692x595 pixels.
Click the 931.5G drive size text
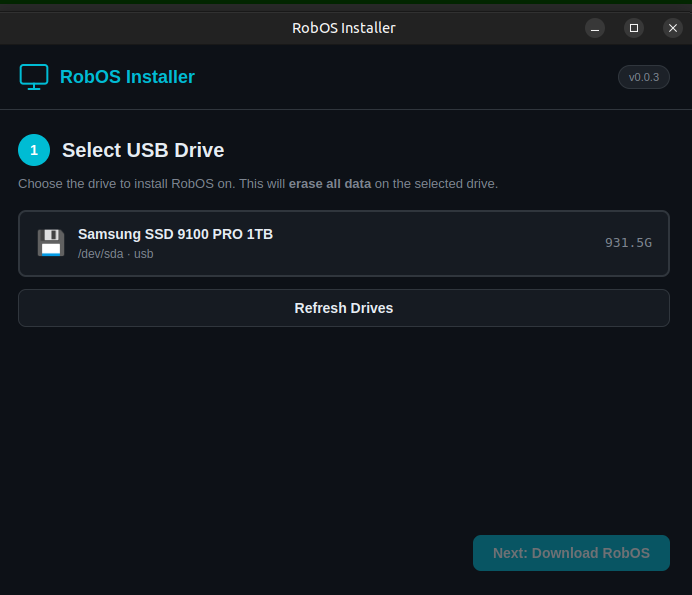(x=628, y=243)
